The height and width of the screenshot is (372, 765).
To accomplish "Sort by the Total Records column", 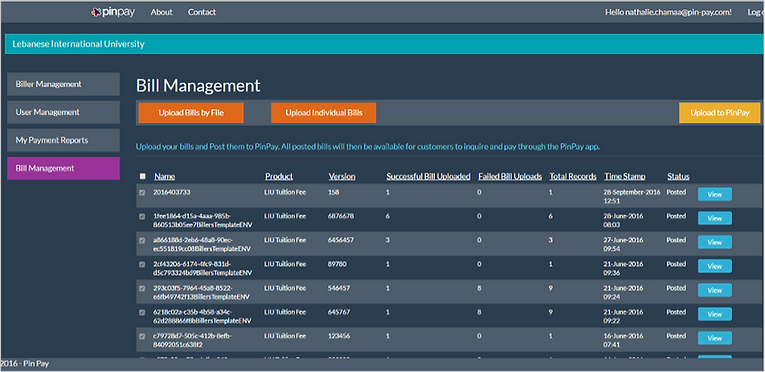I will [x=573, y=176].
